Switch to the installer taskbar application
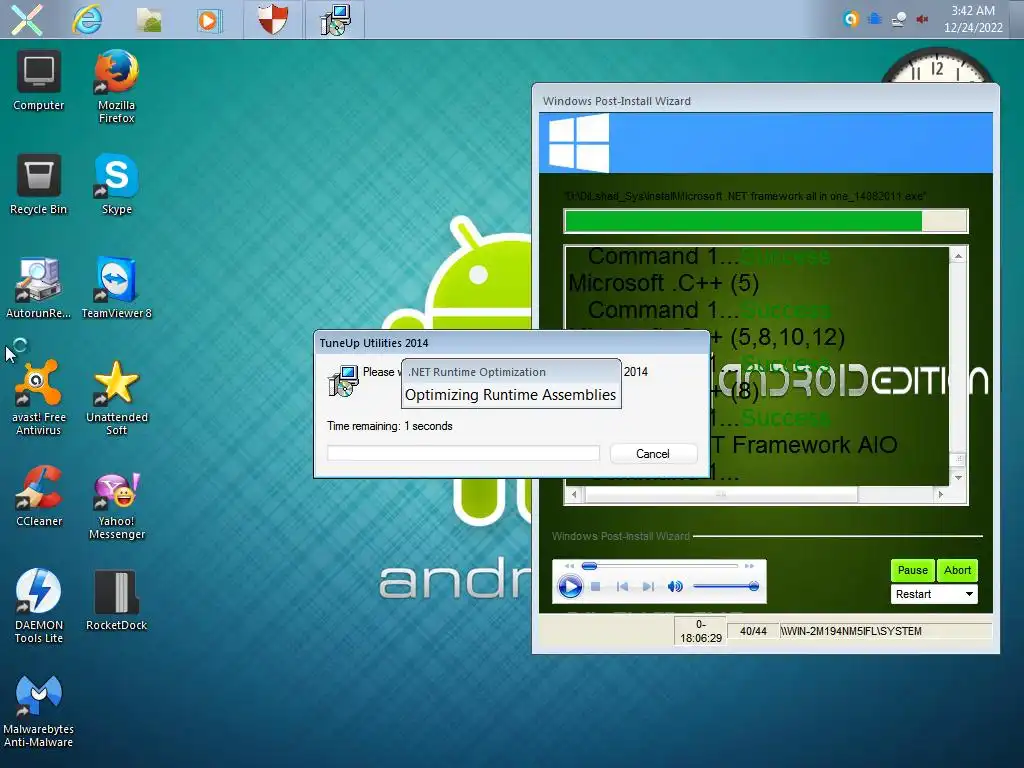The image size is (1024, 768). pos(334,19)
